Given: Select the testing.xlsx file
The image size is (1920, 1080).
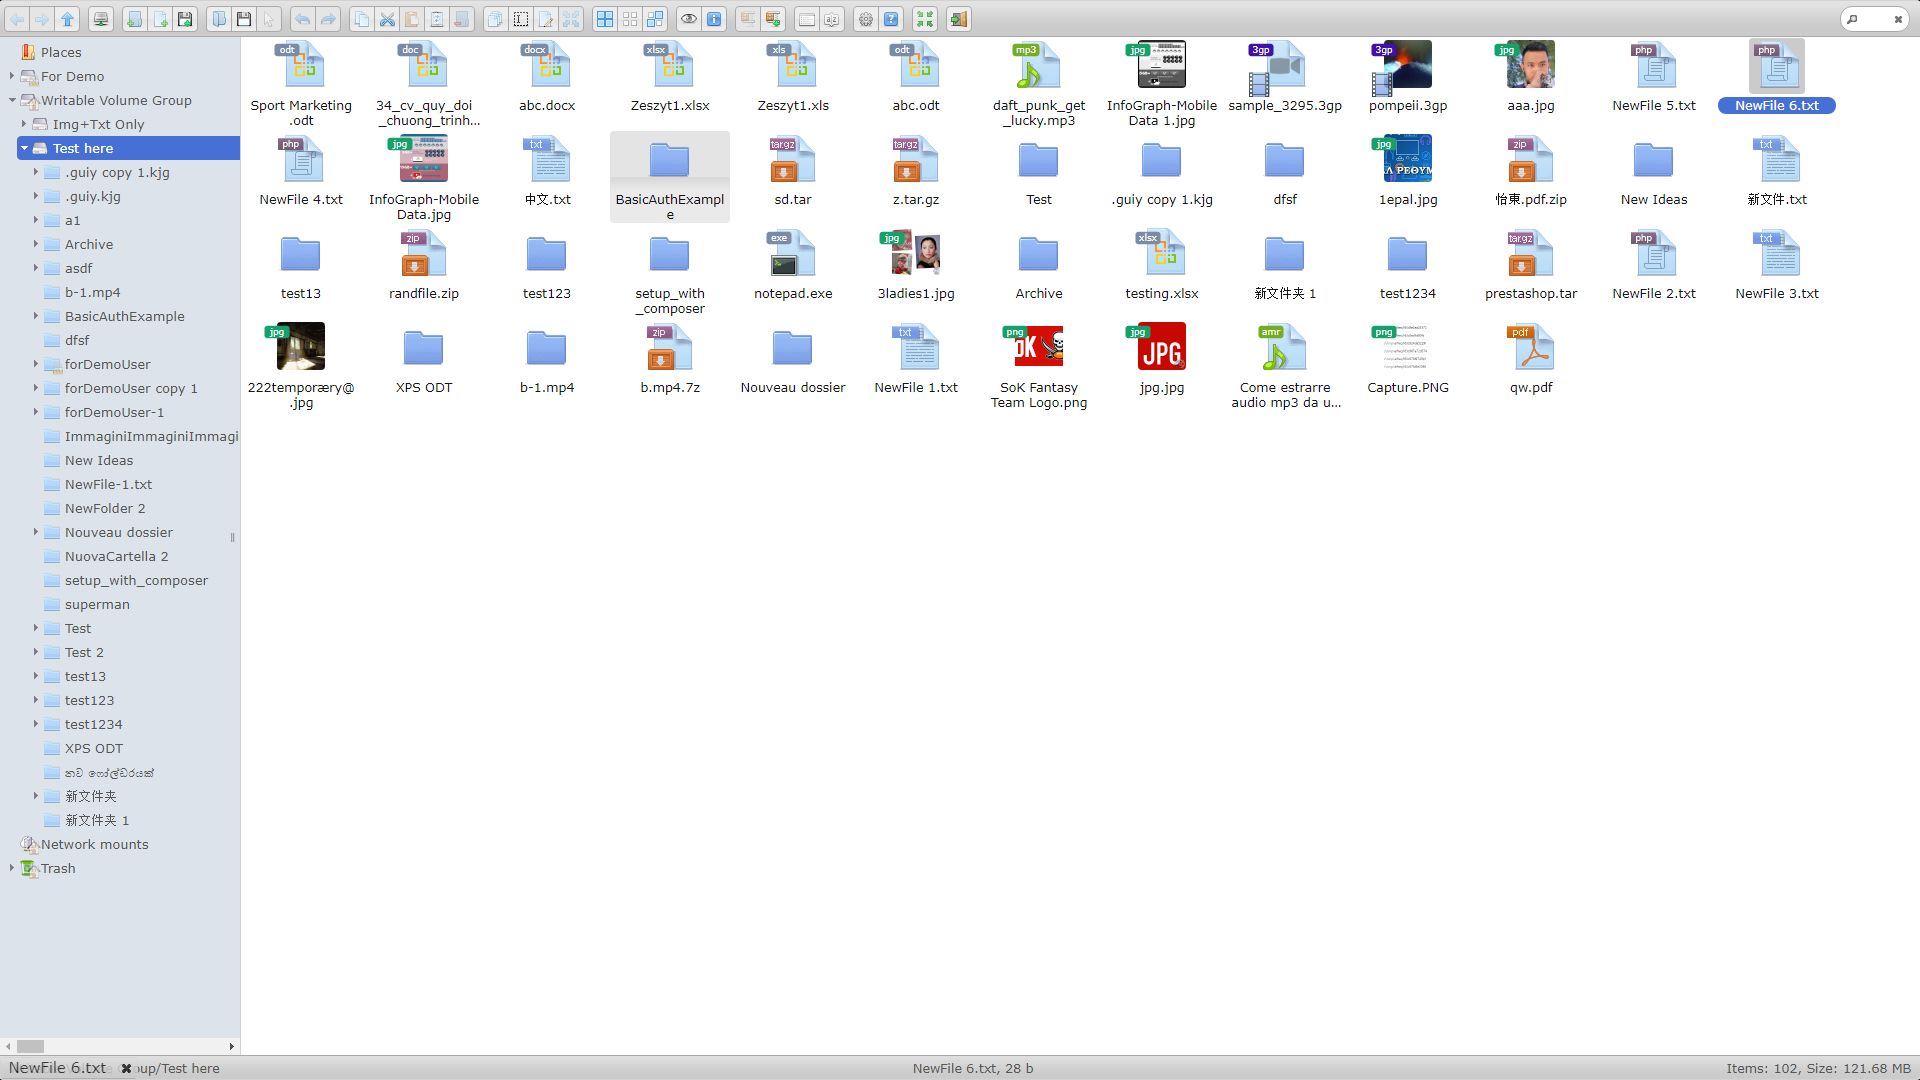Looking at the screenshot, I should [1162, 265].
